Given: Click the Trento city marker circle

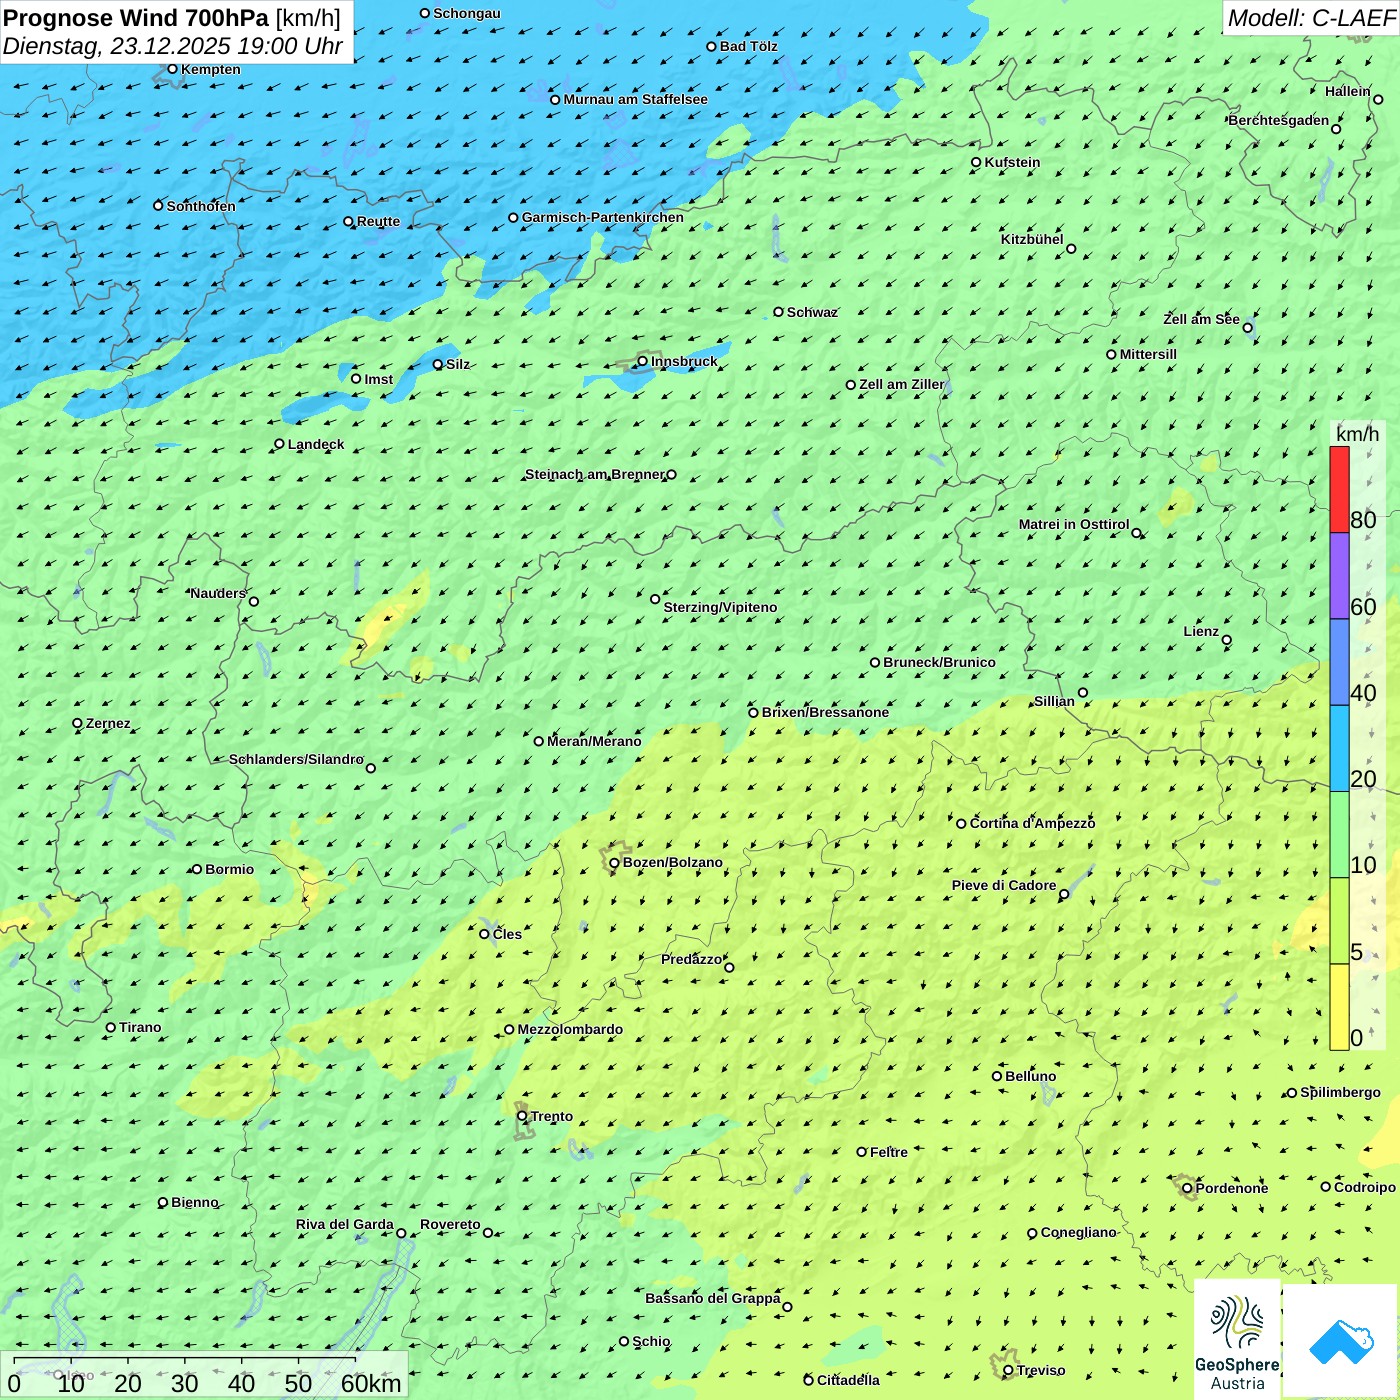Looking at the screenshot, I should pyautogui.click(x=522, y=1116).
